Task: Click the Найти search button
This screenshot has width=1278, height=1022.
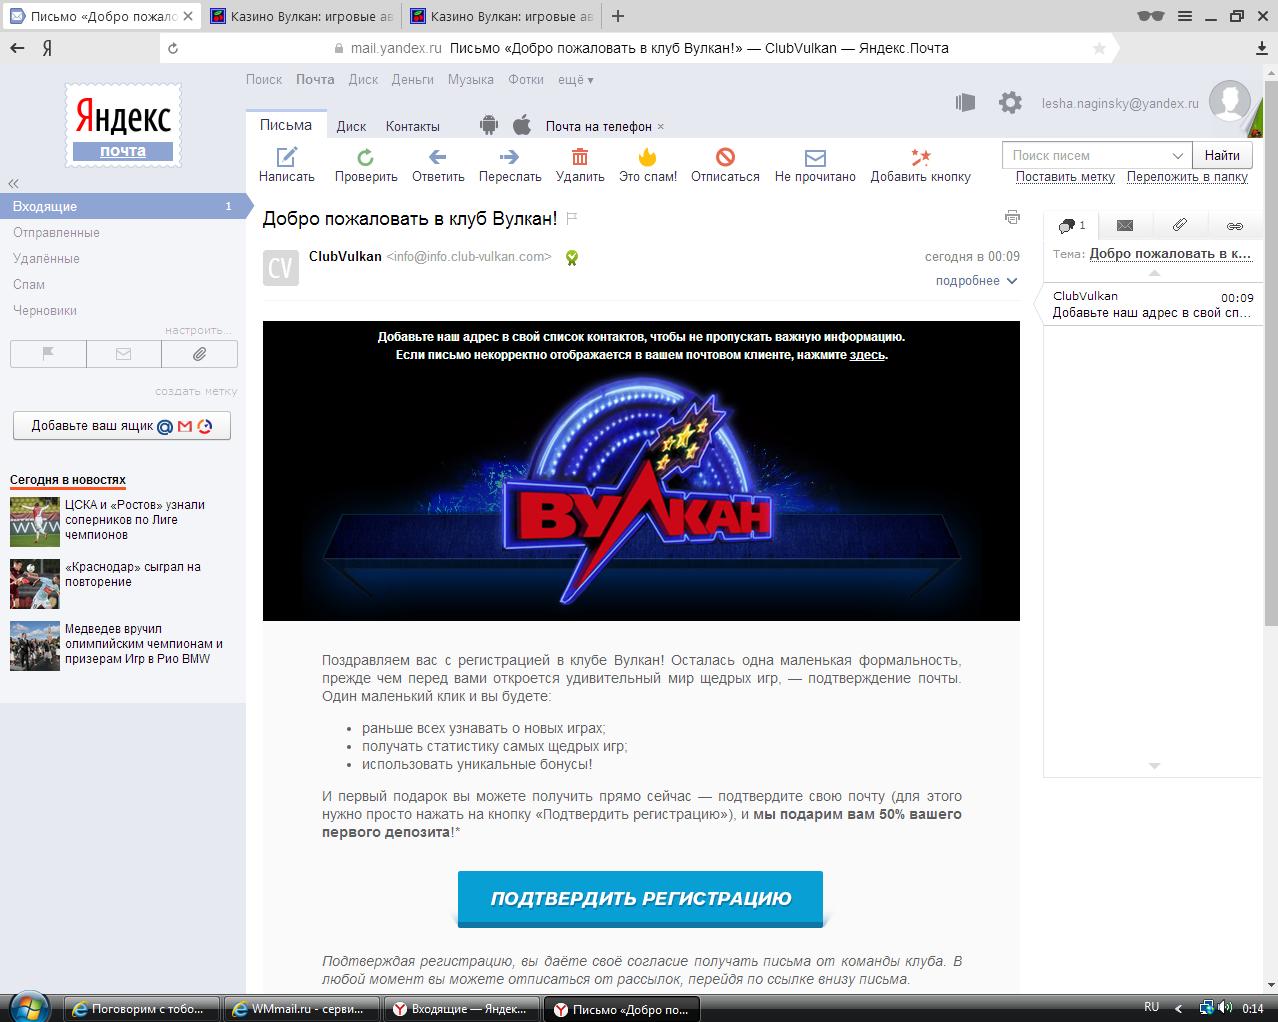Action: [x=1222, y=155]
